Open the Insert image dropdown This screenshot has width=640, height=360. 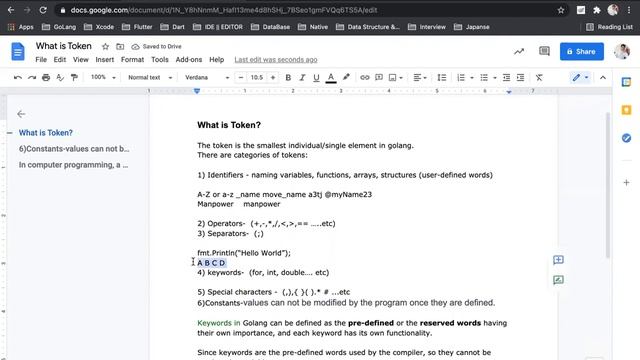coord(396,78)
